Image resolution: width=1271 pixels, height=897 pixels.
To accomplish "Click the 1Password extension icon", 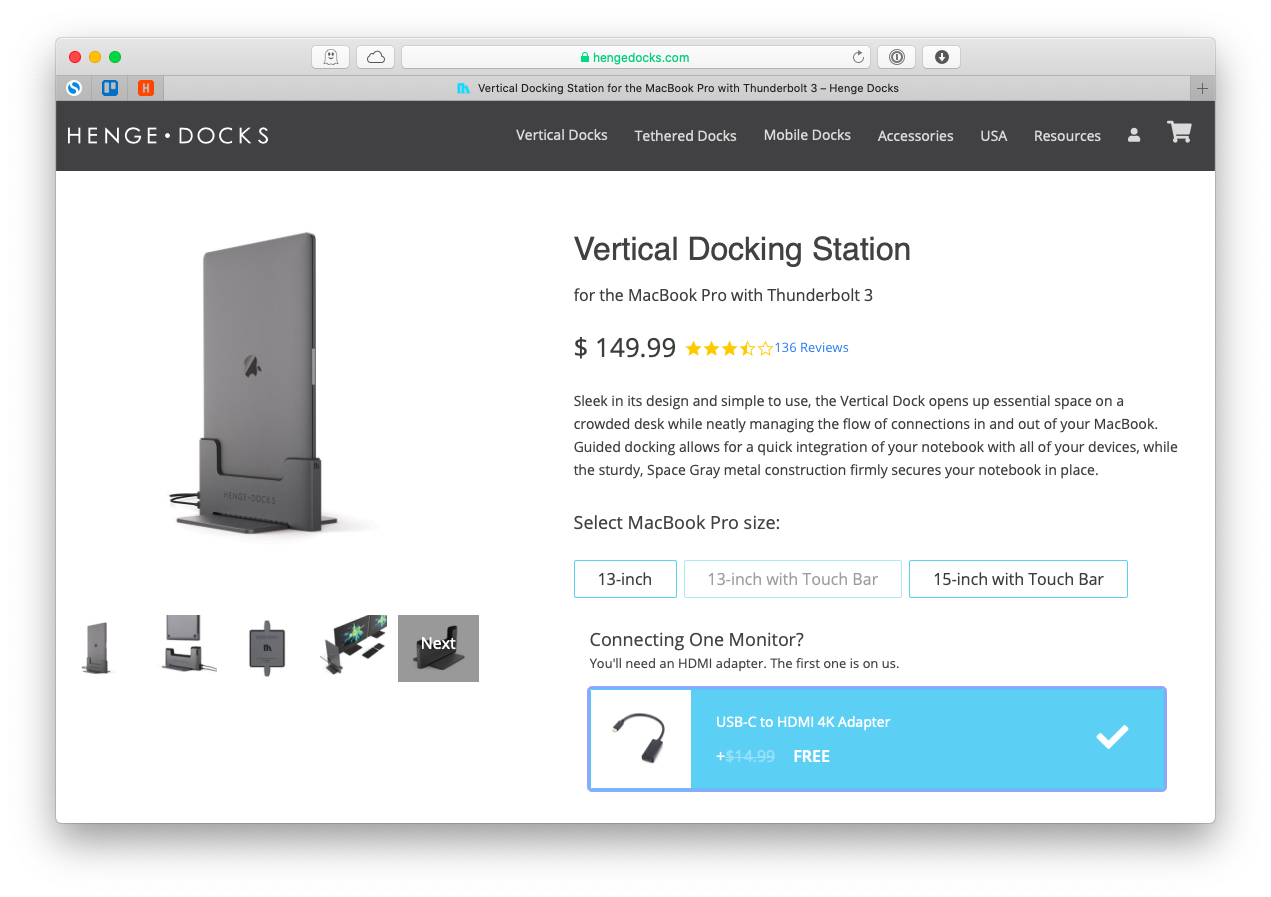I will pos(897,57).
